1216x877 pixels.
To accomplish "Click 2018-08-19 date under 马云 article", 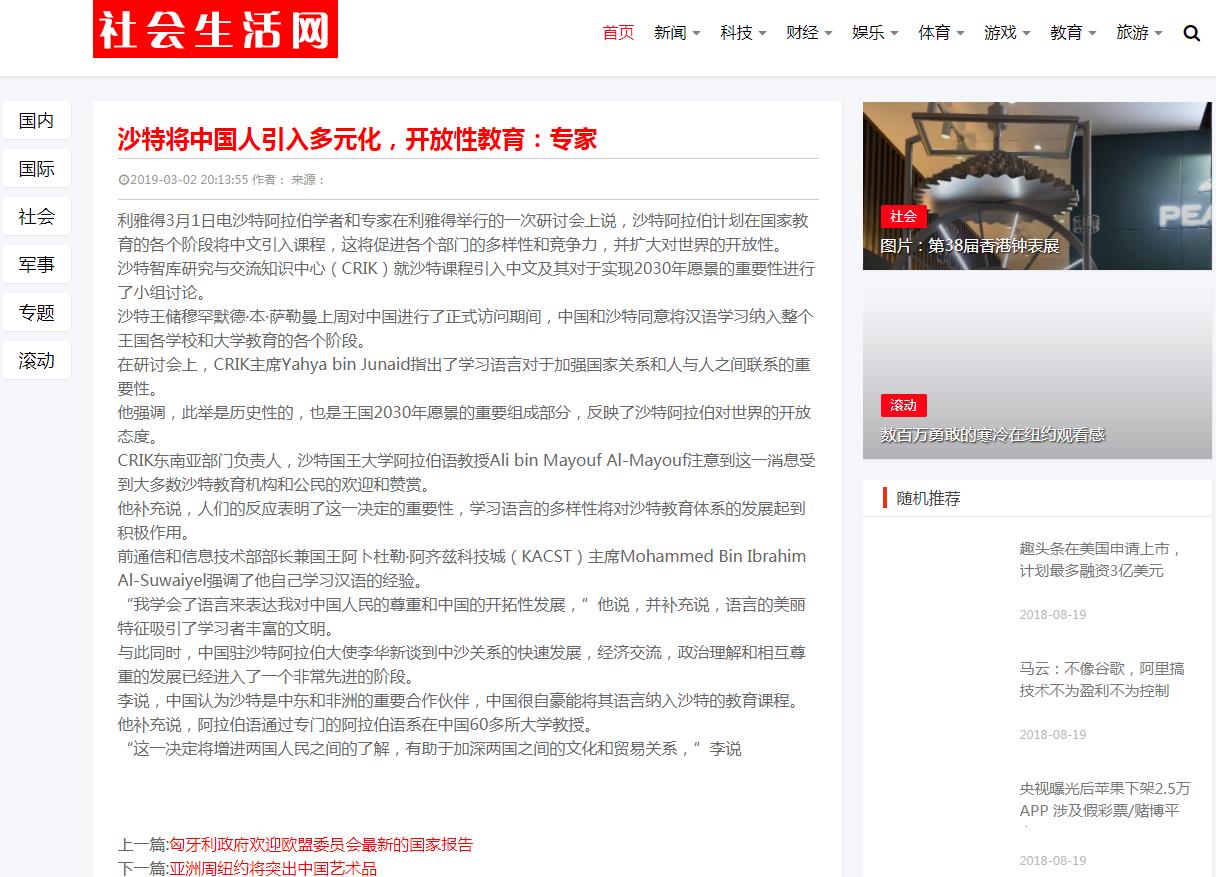I will tap(1052, 735).
